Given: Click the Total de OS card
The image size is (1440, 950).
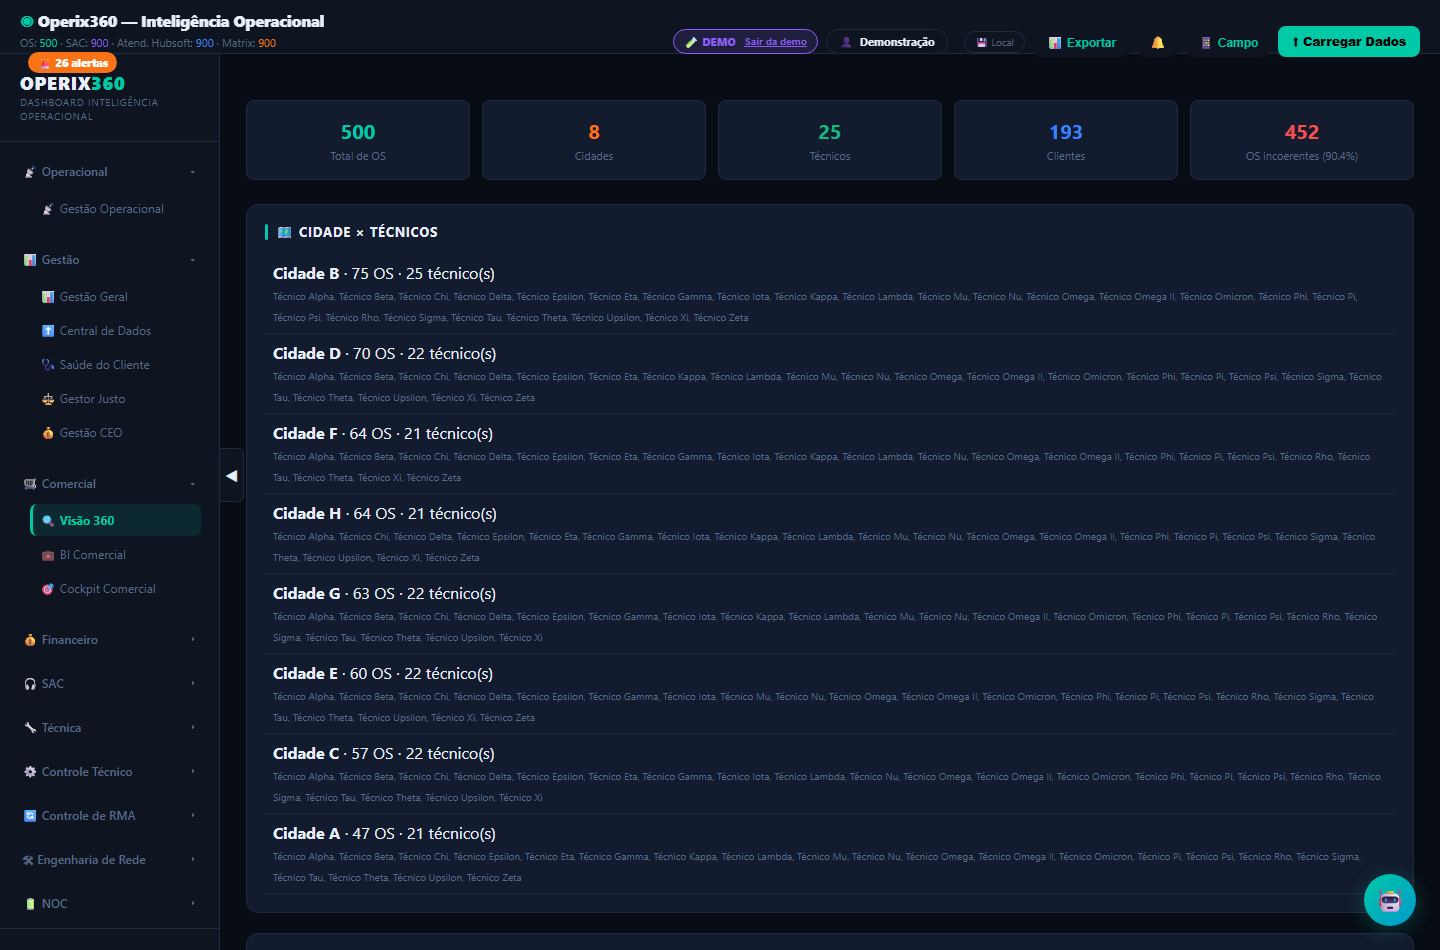Looking at the screenshot, I should click(358, 140).
